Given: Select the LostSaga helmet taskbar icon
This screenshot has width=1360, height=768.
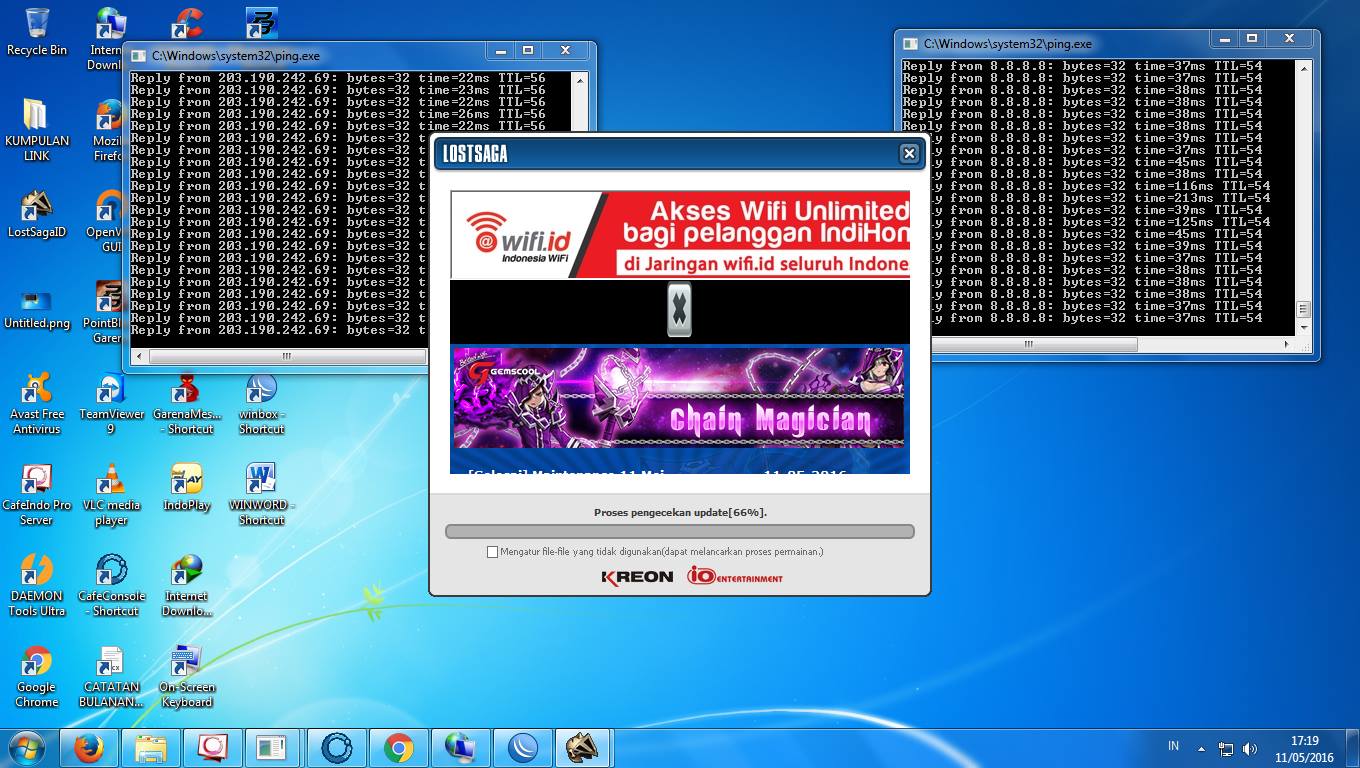Looking at the screenshot, I should point(583,748).
